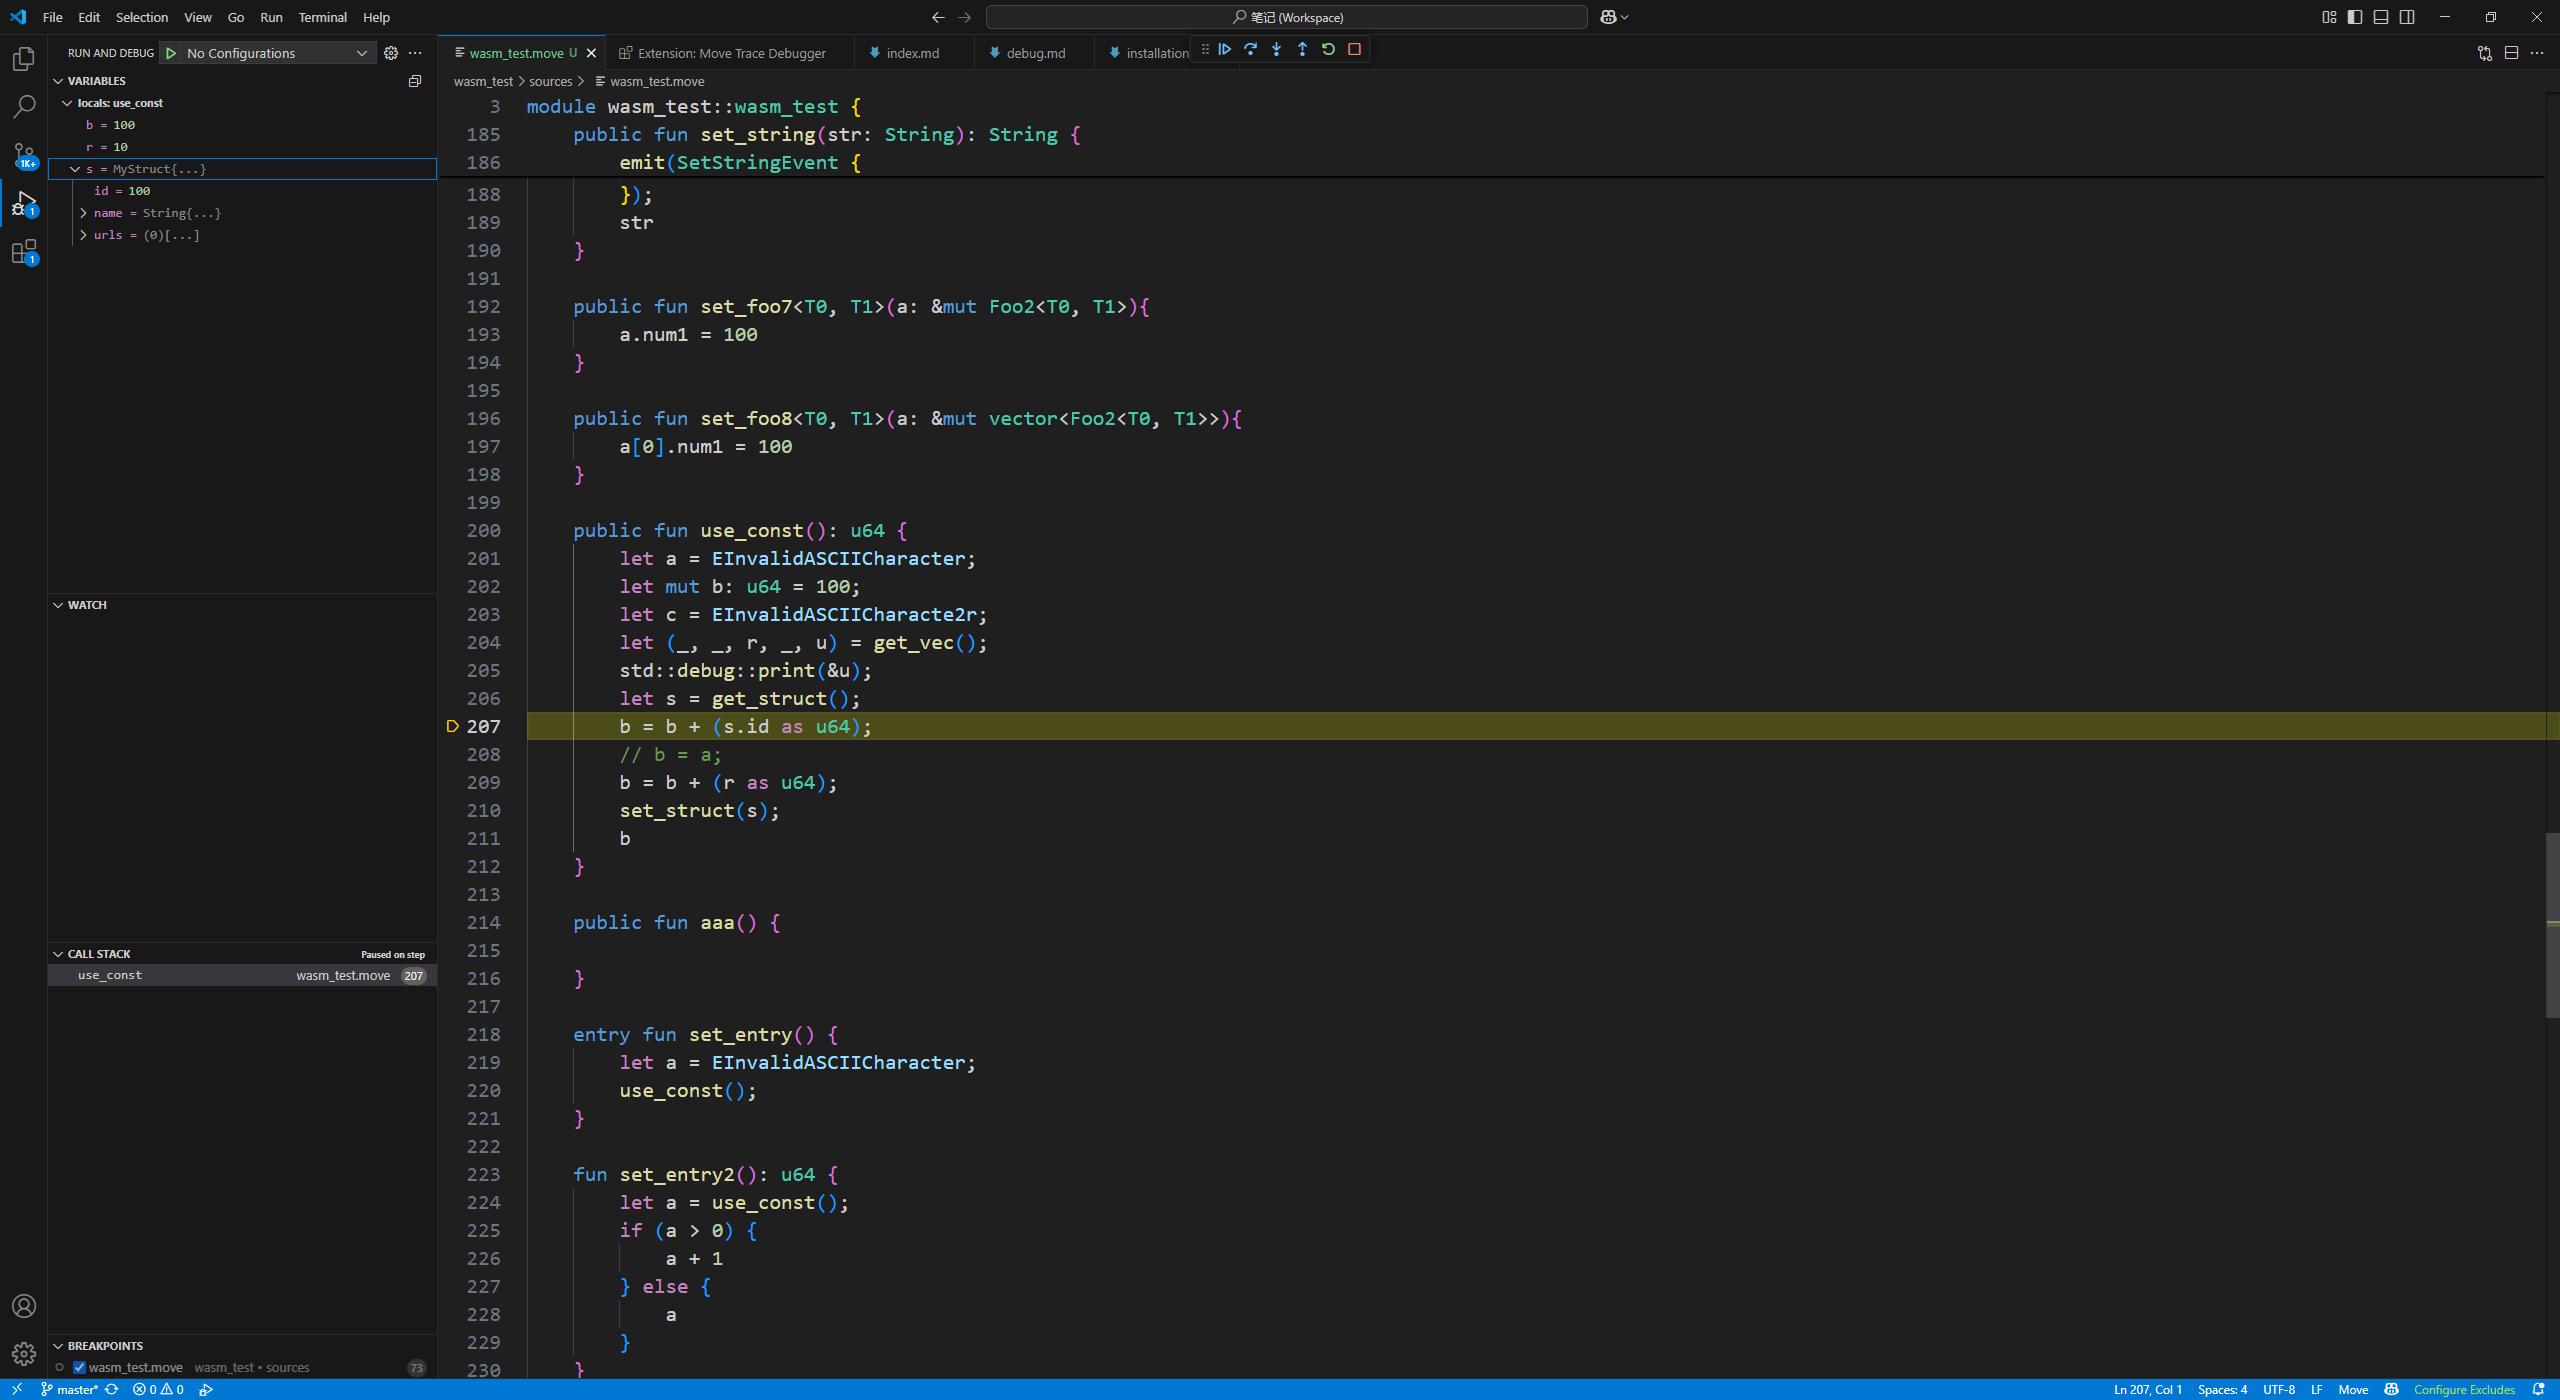Collapse all variables in Variables panel

click(415, 81)
